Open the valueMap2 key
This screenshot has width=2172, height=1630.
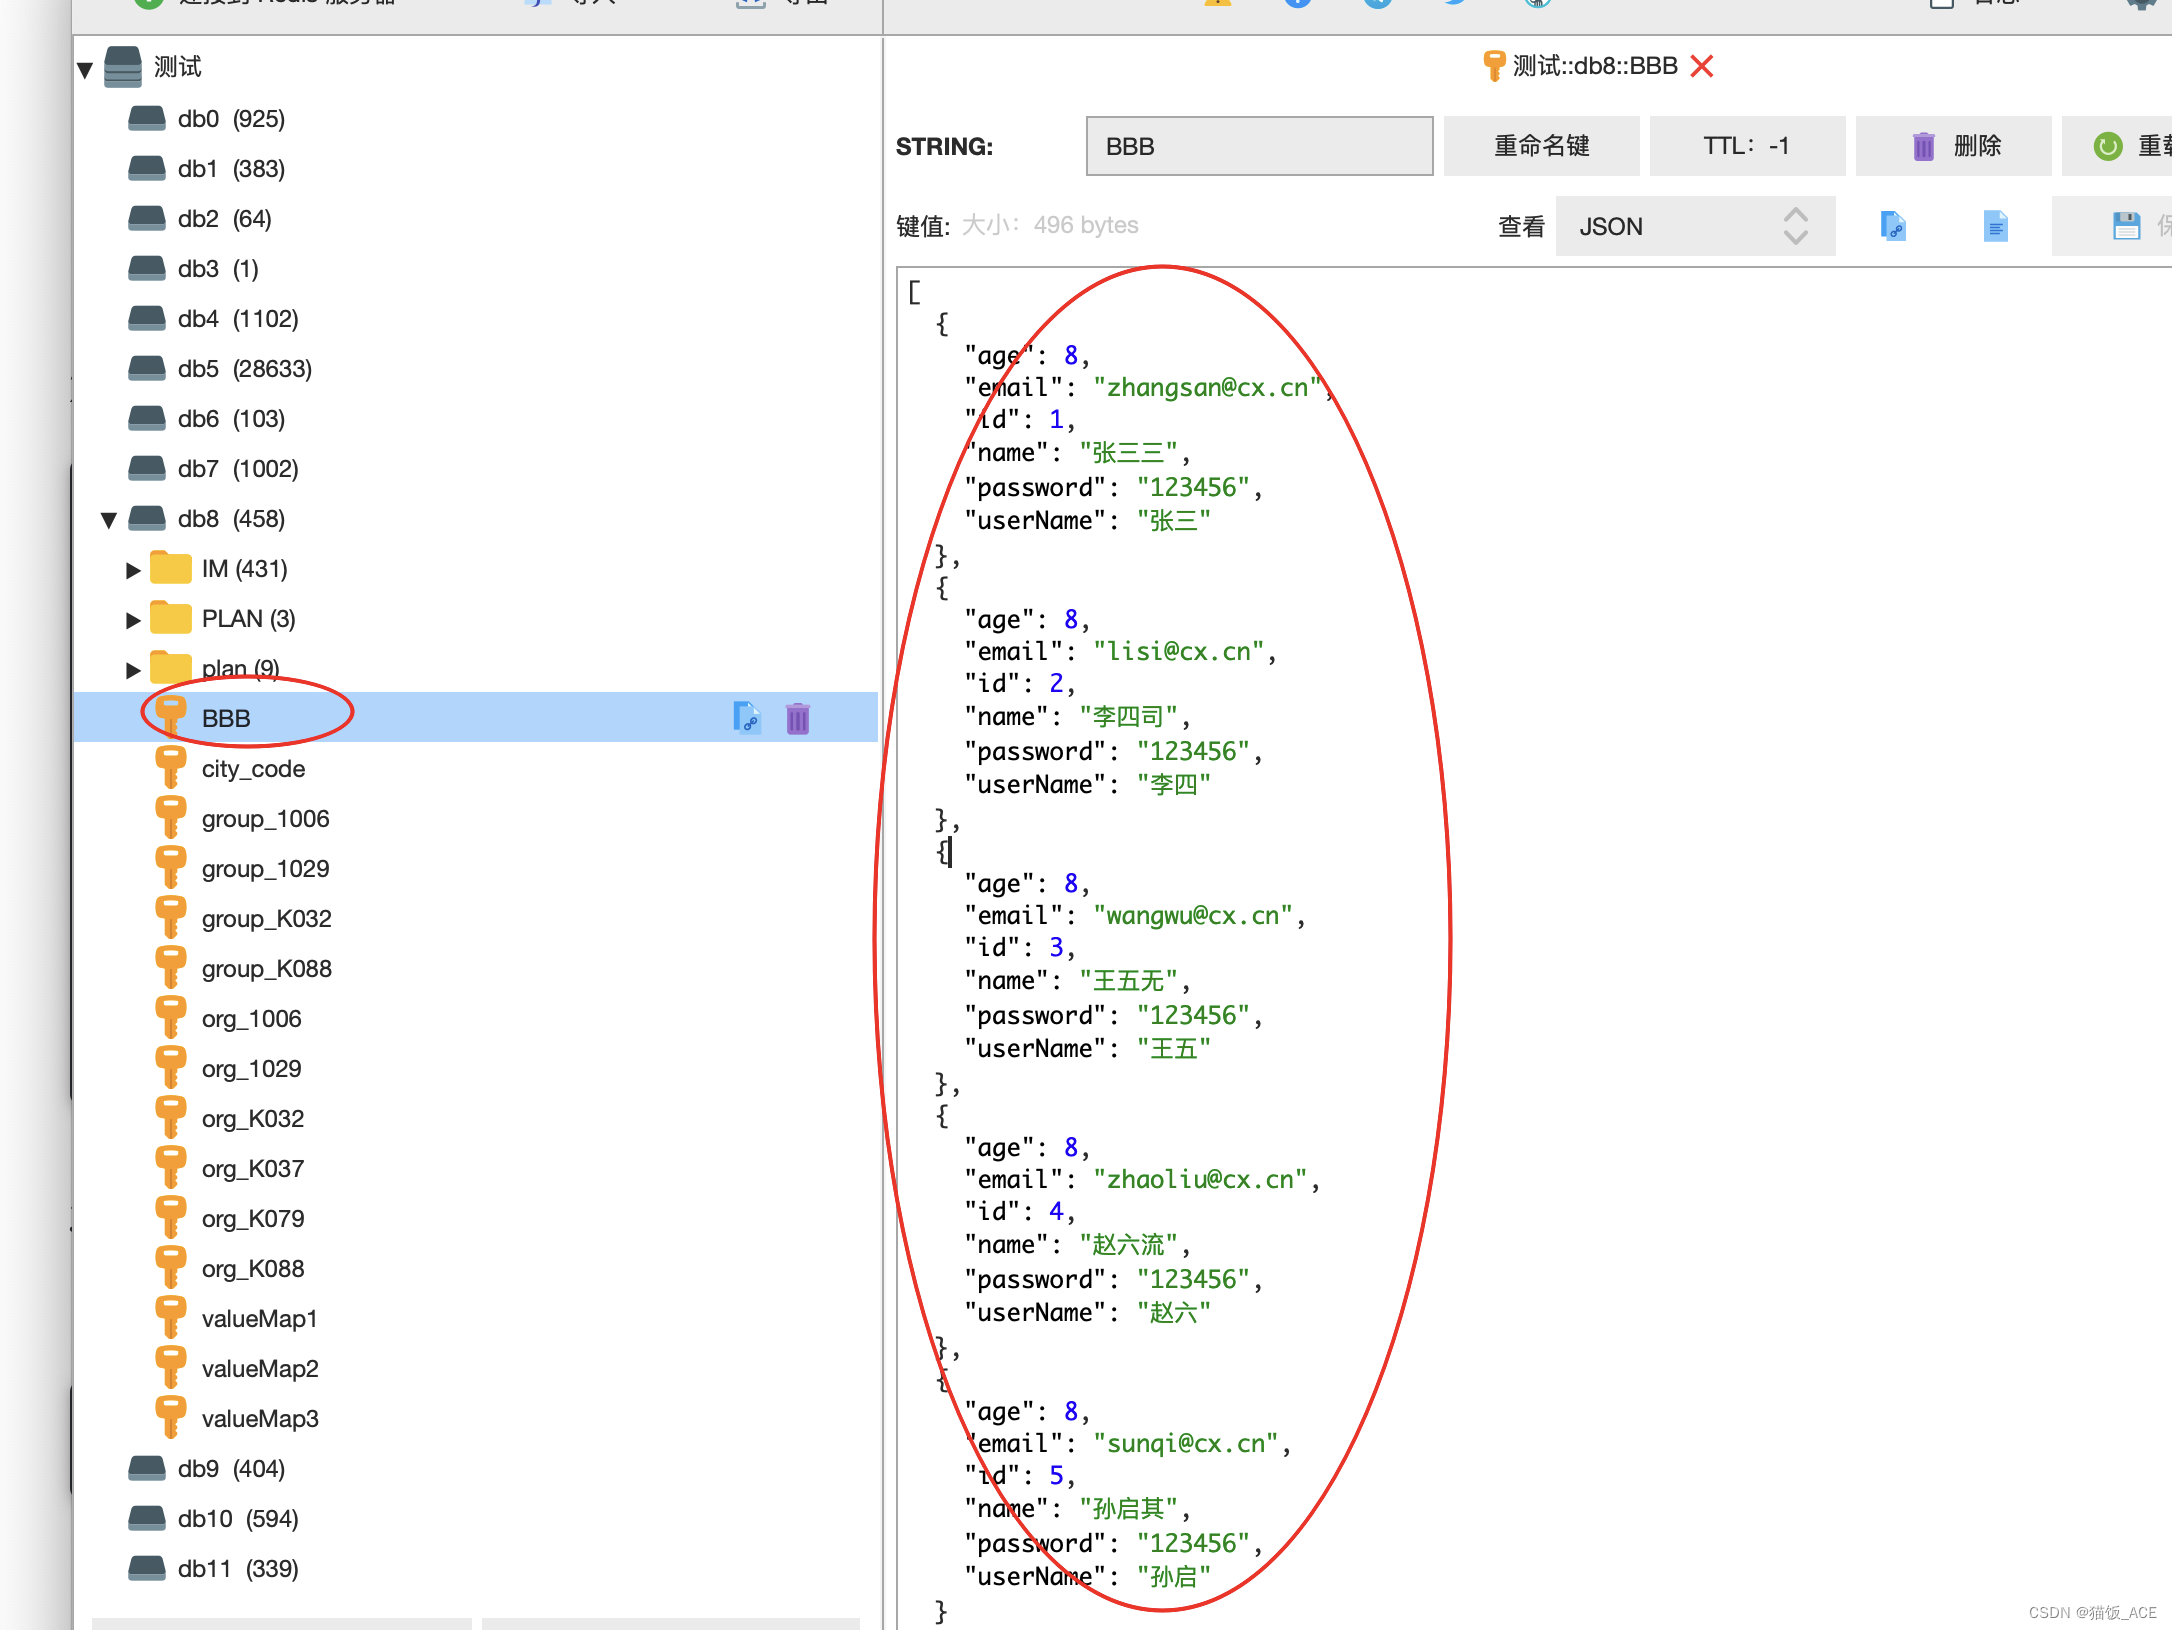[x=260, y=1369]
